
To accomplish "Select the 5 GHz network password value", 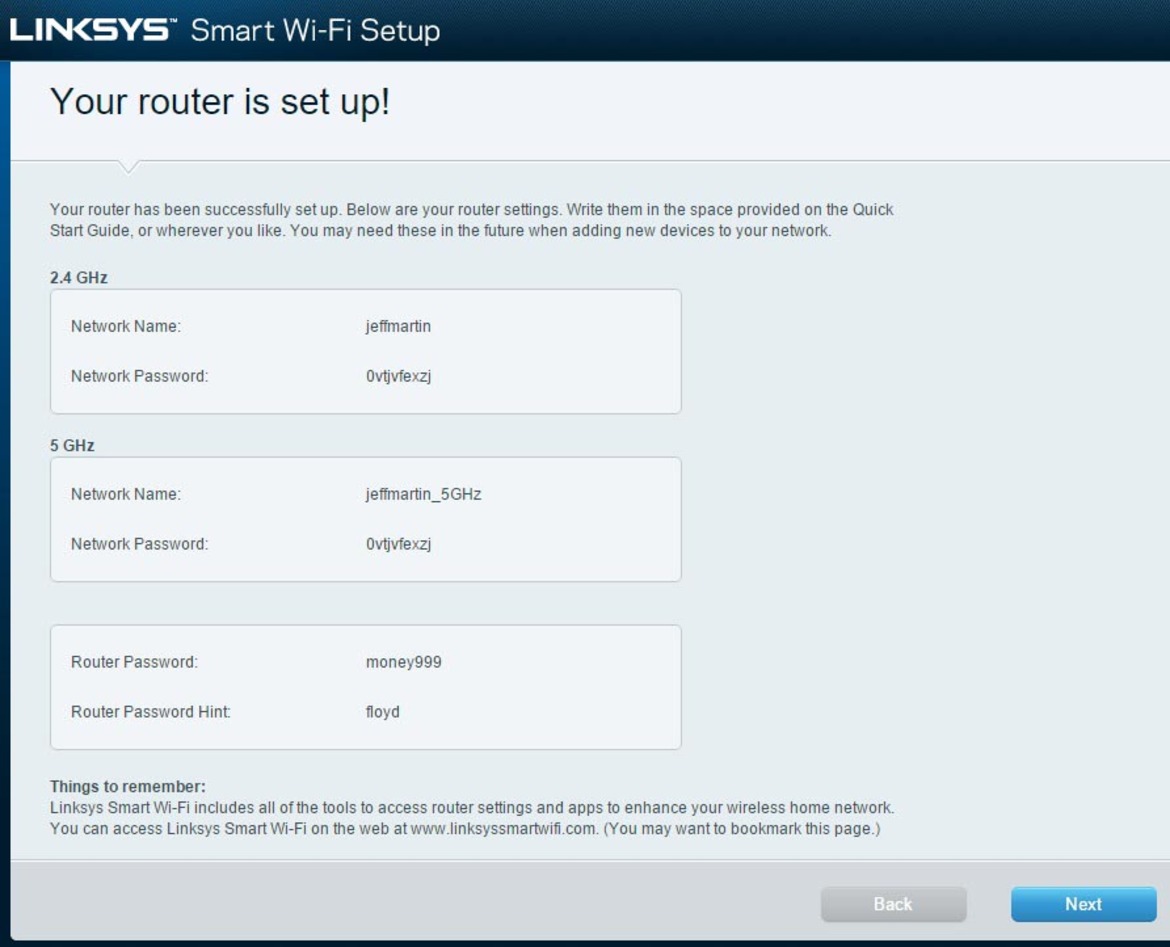I will click(x=398, y=544).
